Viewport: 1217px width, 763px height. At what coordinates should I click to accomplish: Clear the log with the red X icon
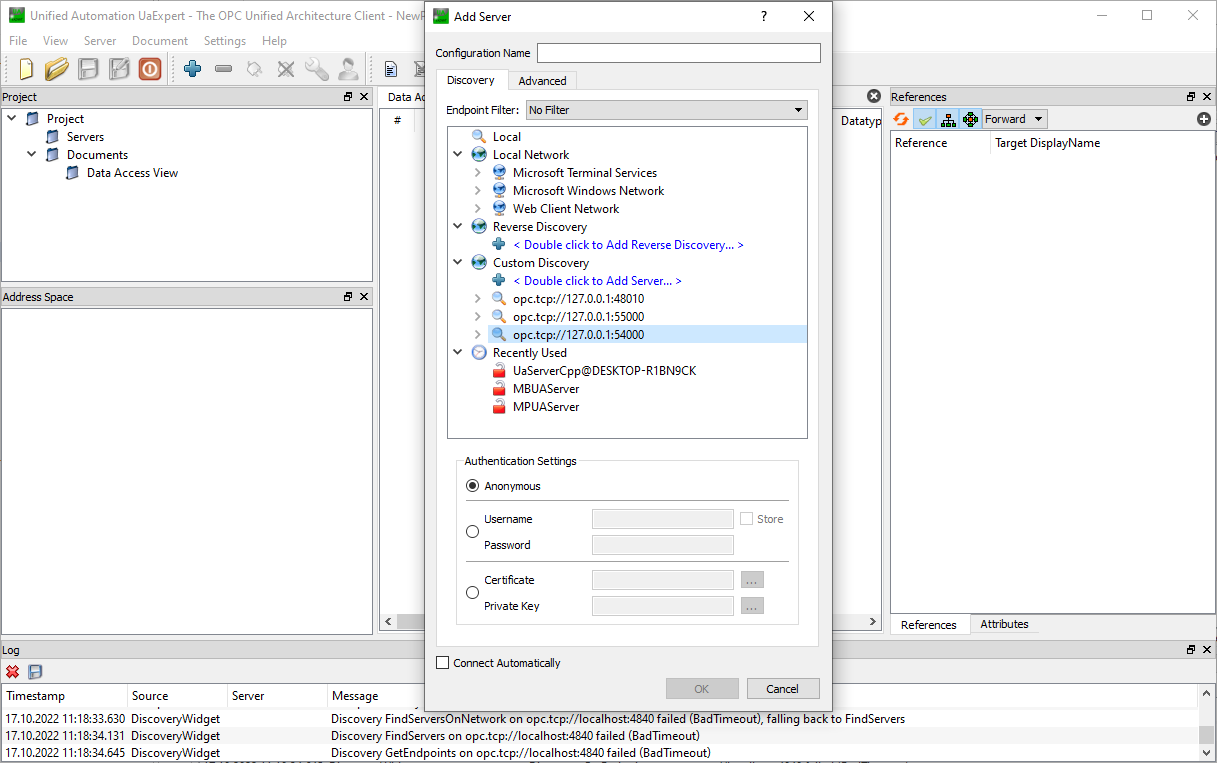(x=13, y=672)
